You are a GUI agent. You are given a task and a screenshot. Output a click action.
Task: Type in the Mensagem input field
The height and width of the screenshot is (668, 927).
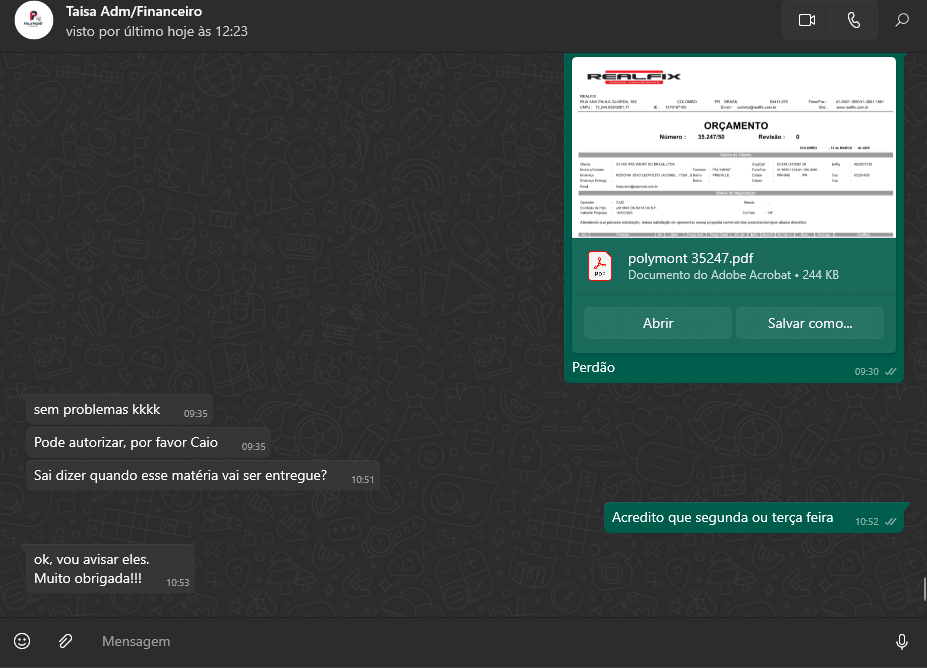[x=480, y=641]
